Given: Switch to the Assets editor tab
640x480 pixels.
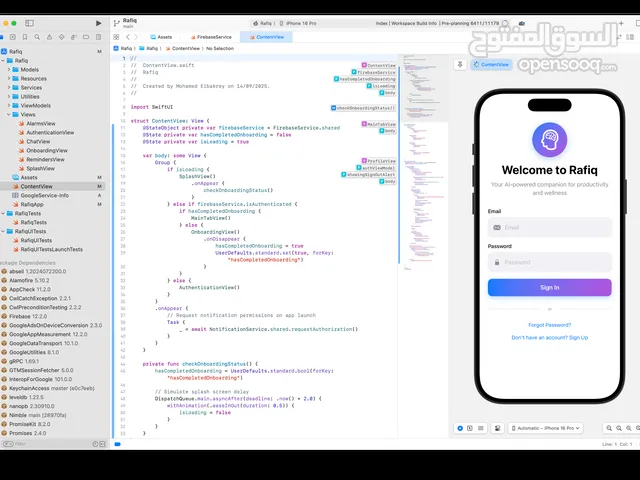Looking at the screenshot, I should (x=161, y=37).
